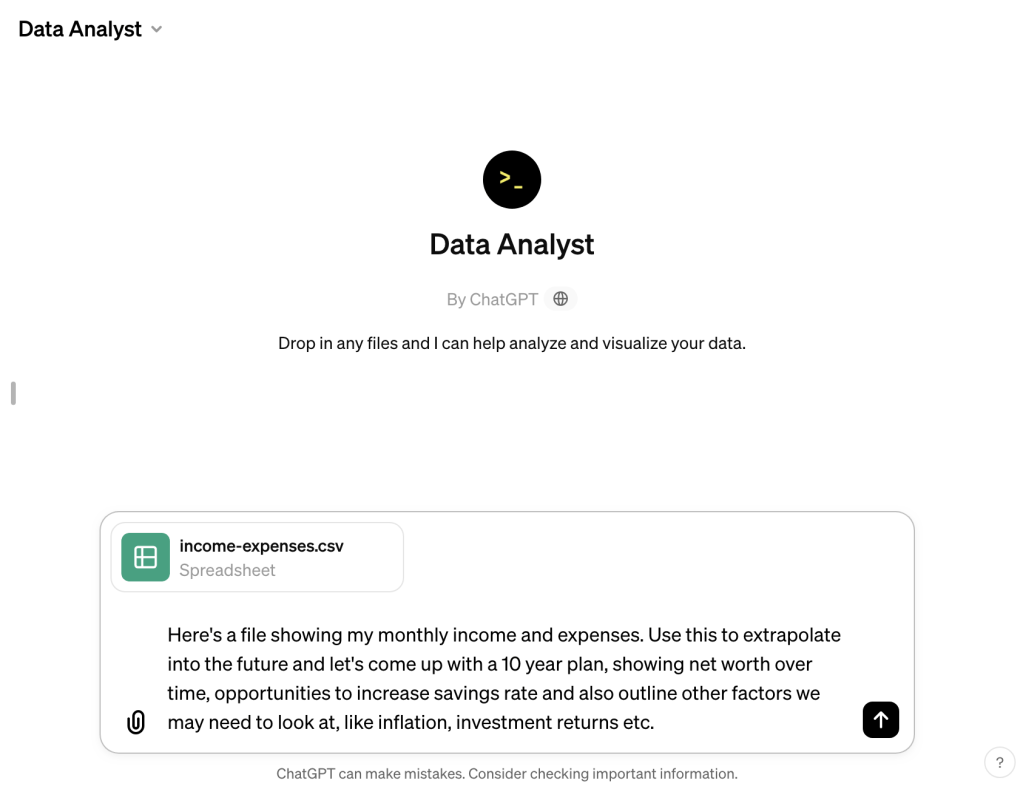Toggle the sidebar handle on left edge
1023x789 pixels.
(x=13, y=393)
